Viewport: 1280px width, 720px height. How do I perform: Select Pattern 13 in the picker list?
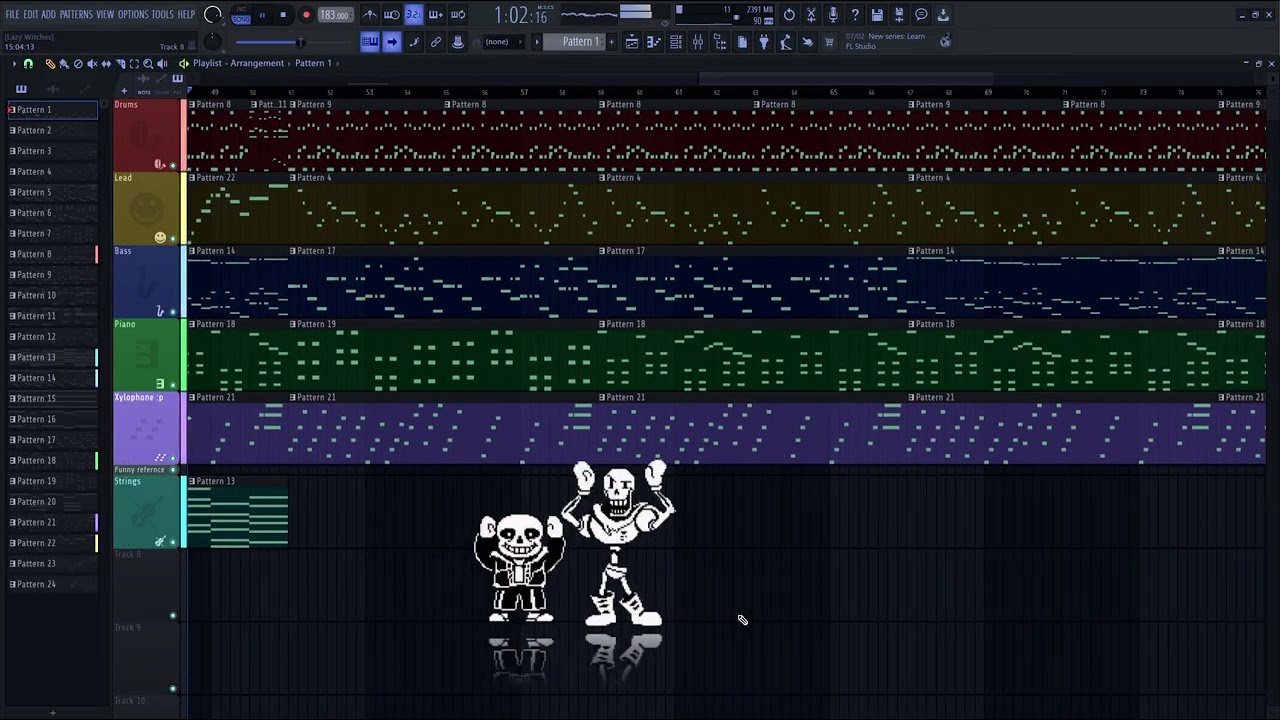click(52, 357)
